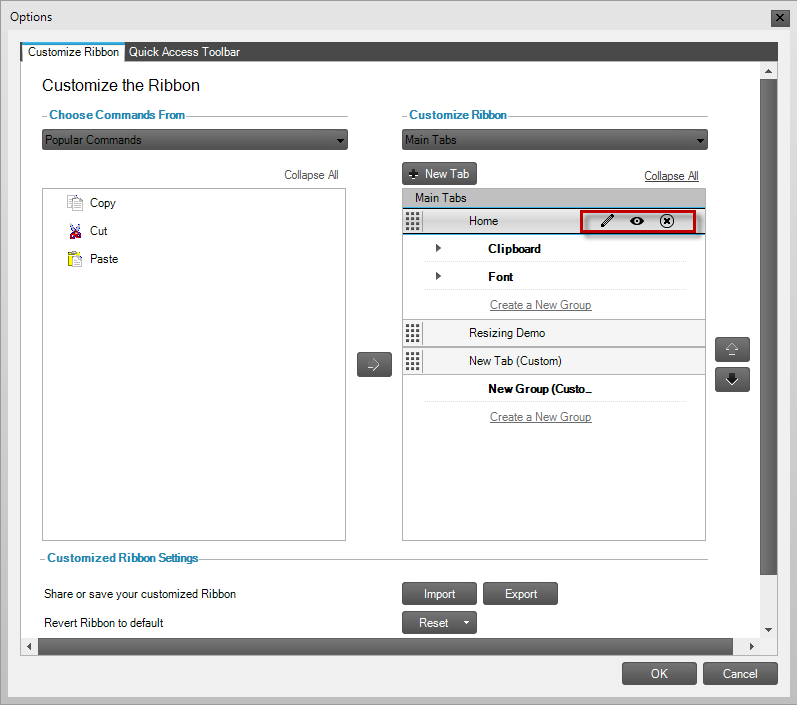
Task: Click the remove (X) icon on Home tab
Action: 667,221
